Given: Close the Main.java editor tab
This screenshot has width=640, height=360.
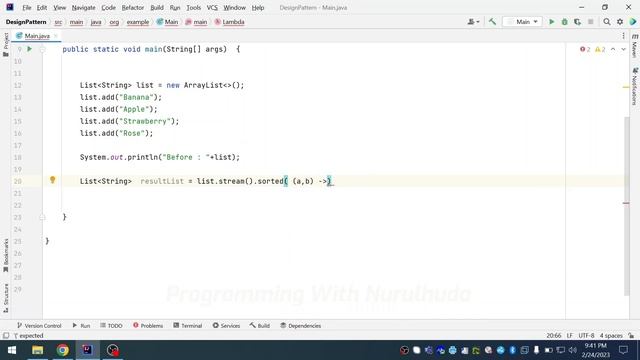Looking at the screenshot, I should point(56,36).
